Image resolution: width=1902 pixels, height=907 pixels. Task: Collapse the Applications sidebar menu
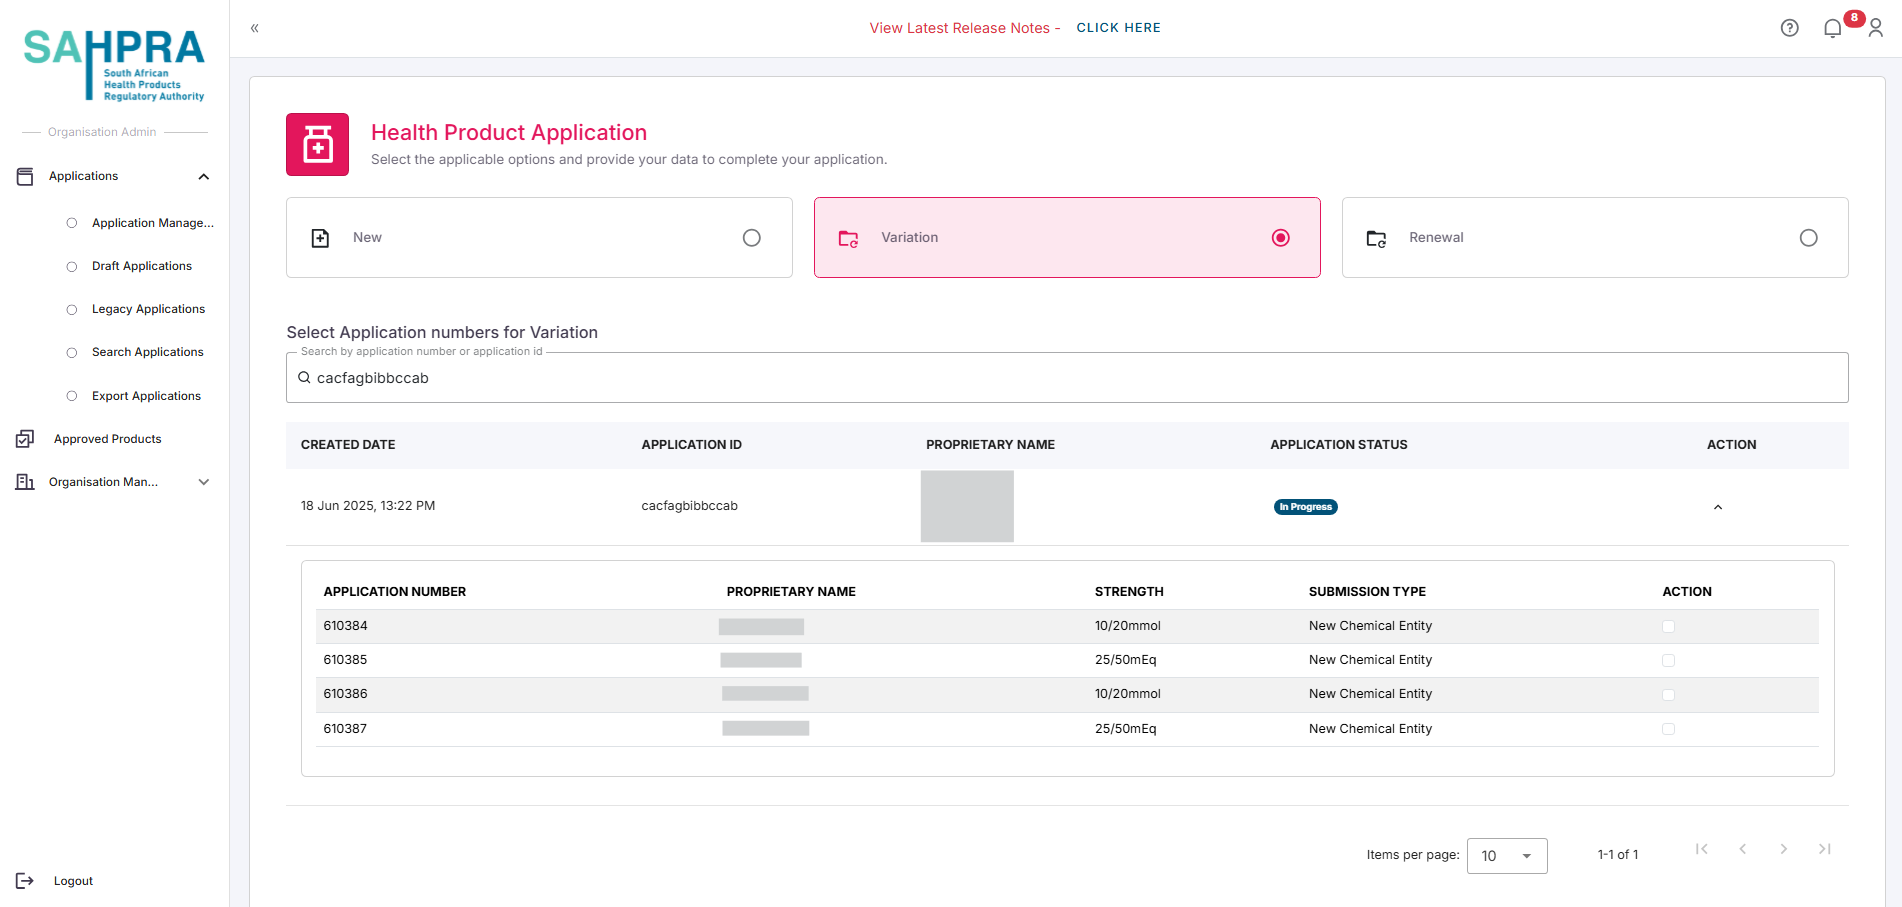(x=204, y=177)
